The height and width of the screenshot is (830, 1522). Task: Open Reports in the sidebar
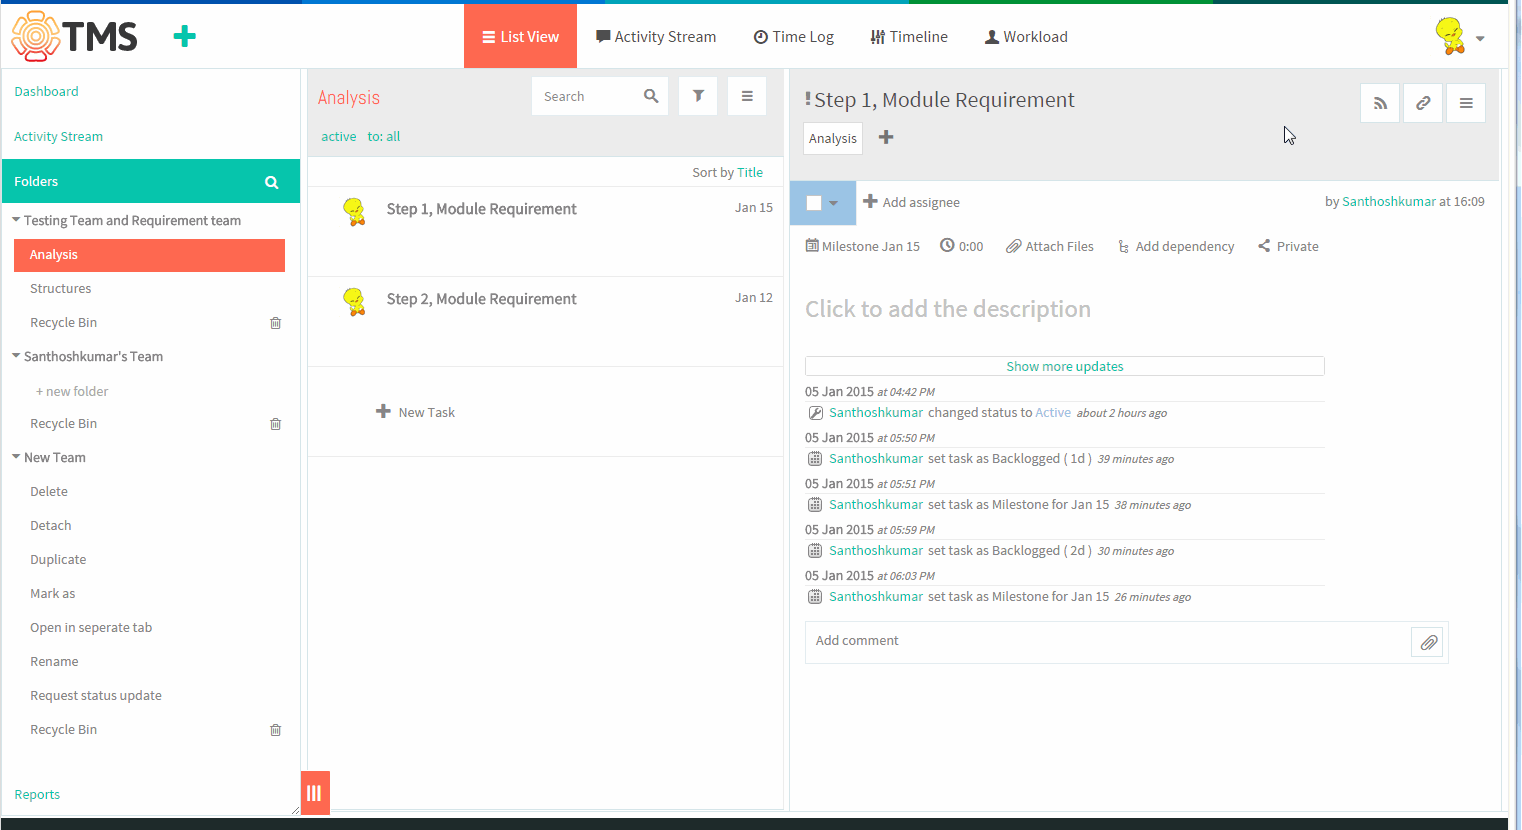[x=37, y=794]
